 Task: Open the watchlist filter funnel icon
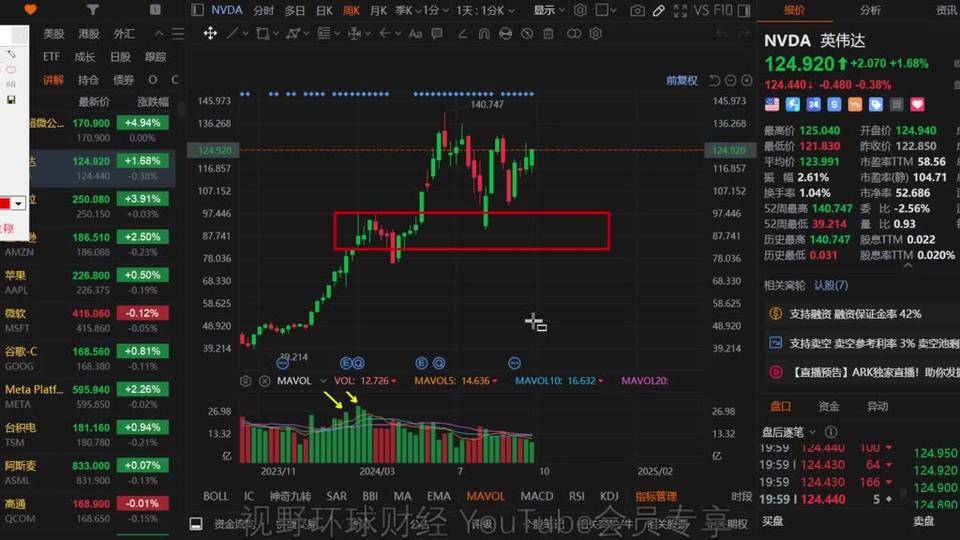[x=92, y=9]
